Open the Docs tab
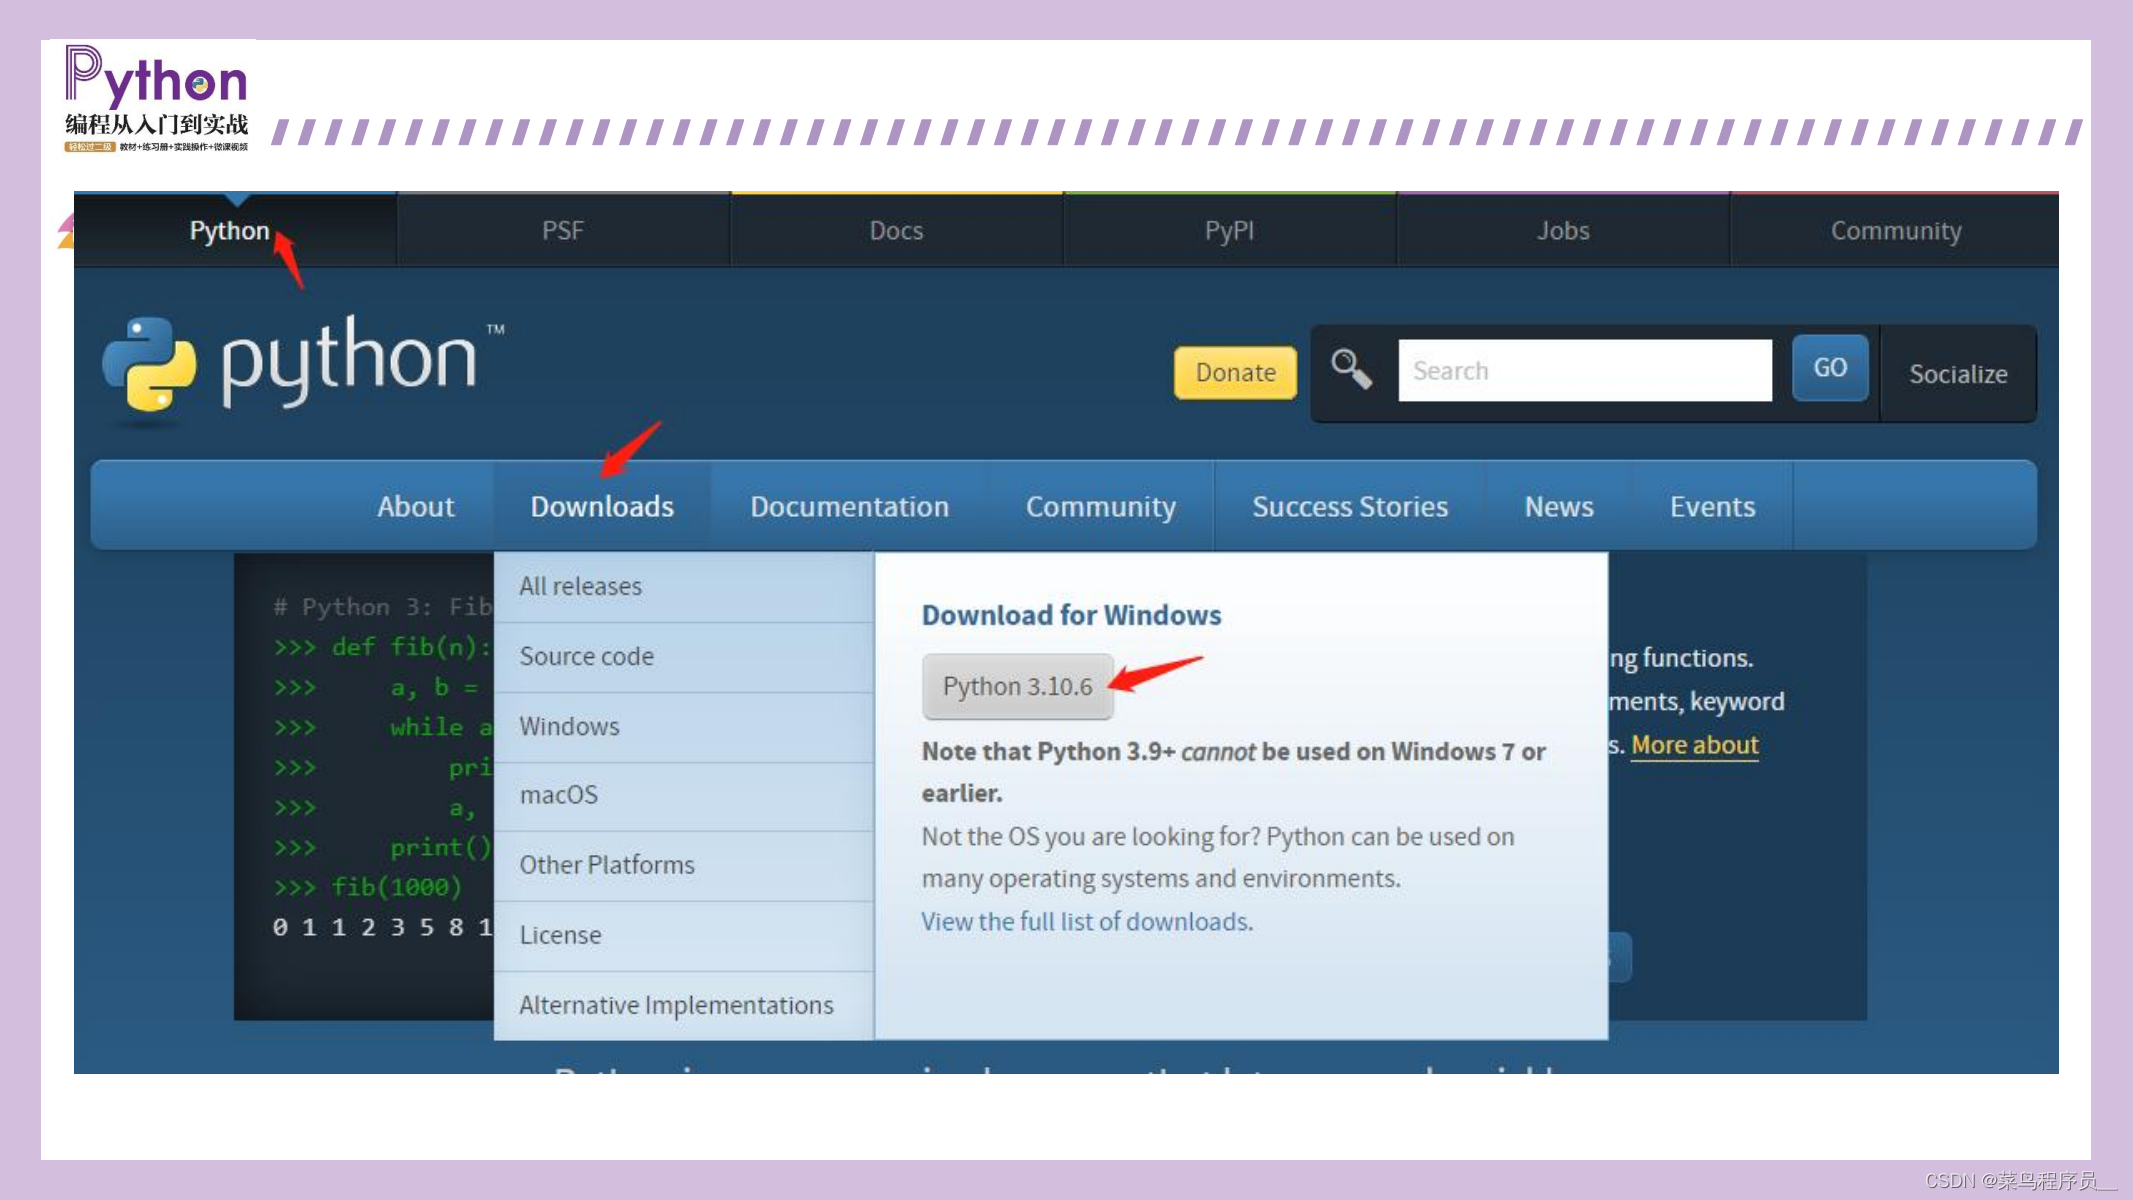This screenshot has height=1200, width=2133. (896, 231)
